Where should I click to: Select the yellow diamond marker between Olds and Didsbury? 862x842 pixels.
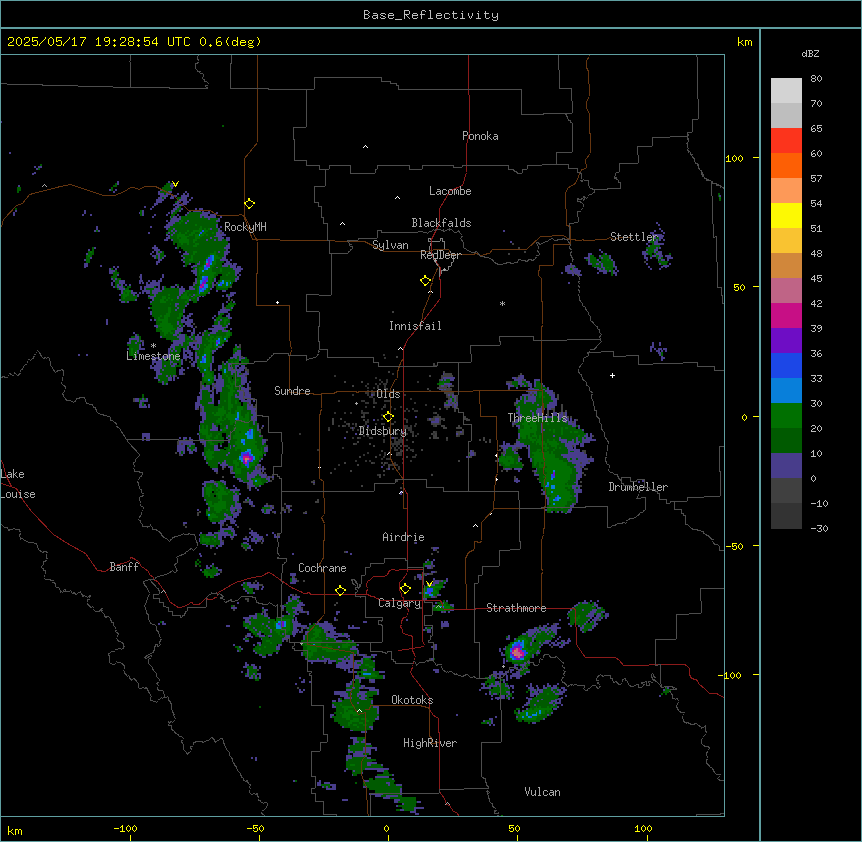tap(388, 417)
